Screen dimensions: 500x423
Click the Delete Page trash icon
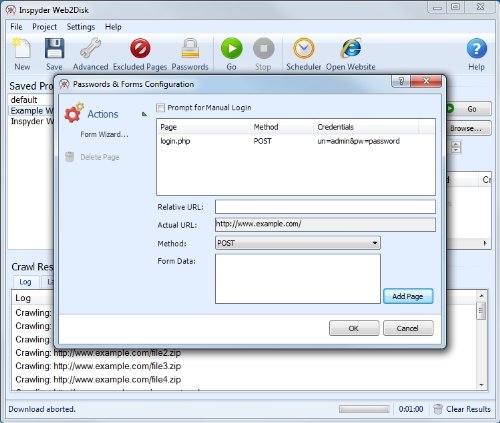pyautogui.click(x=69, y=157)
